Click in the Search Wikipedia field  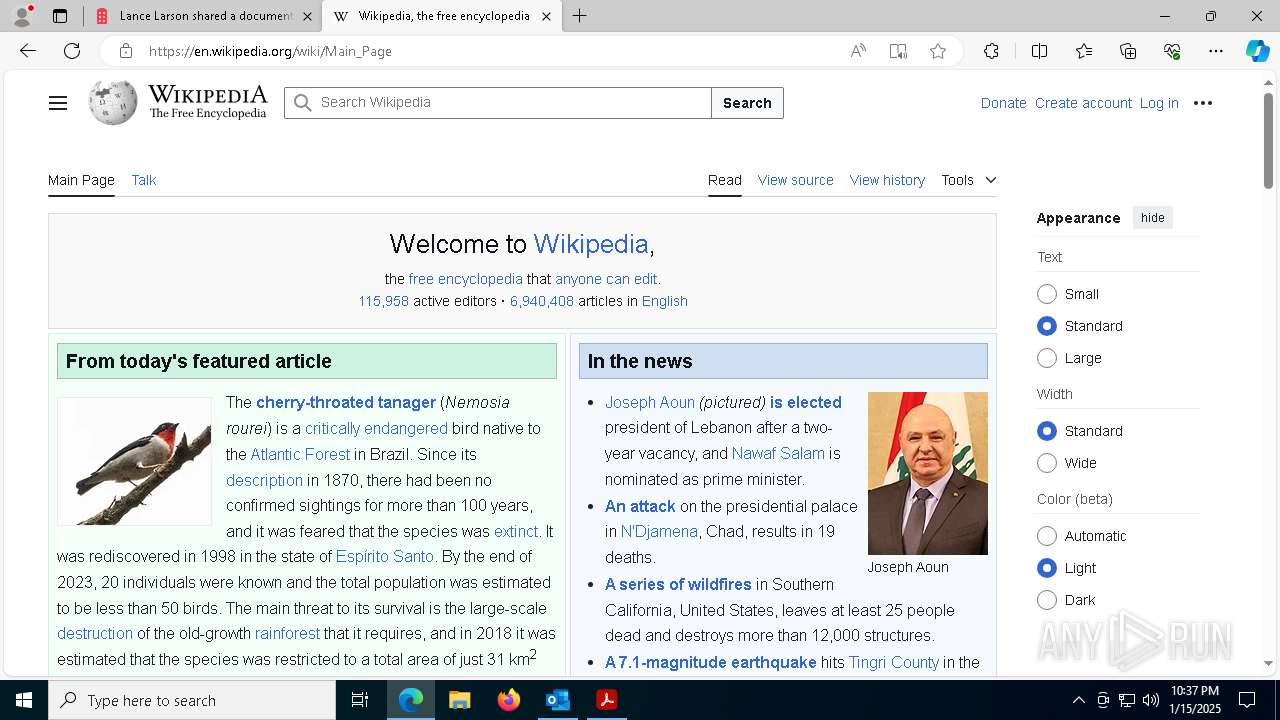click(498, 103)
